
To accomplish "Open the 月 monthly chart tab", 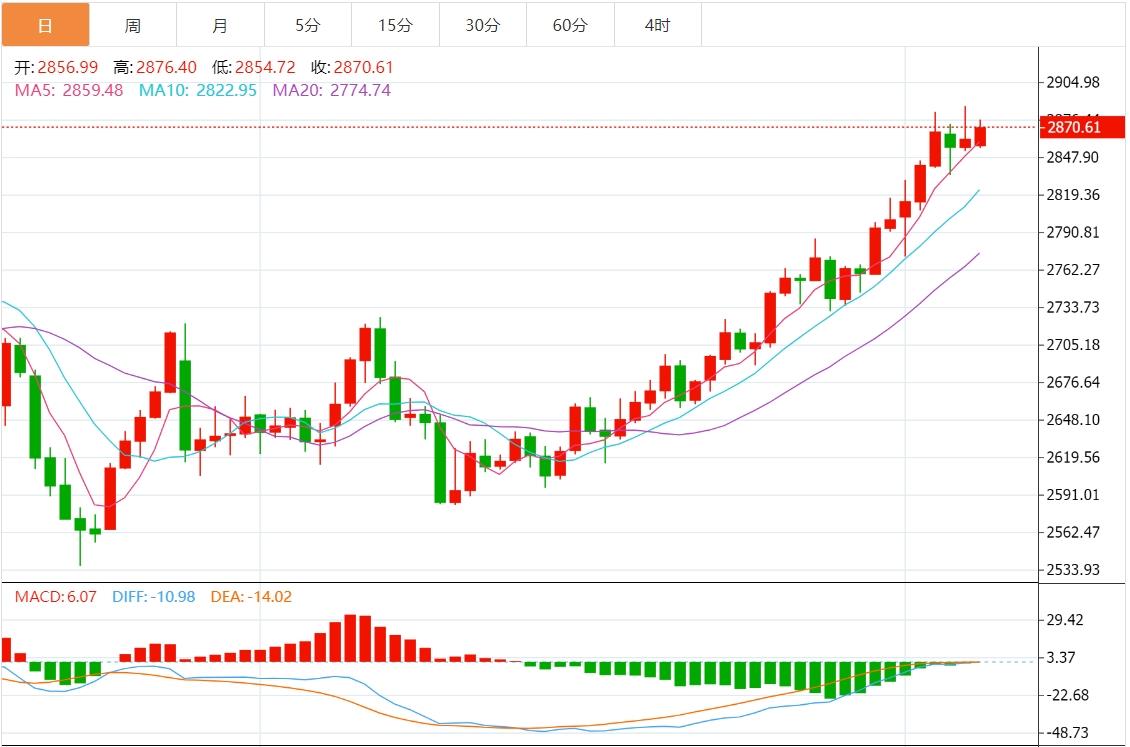I will pos(220,25).
